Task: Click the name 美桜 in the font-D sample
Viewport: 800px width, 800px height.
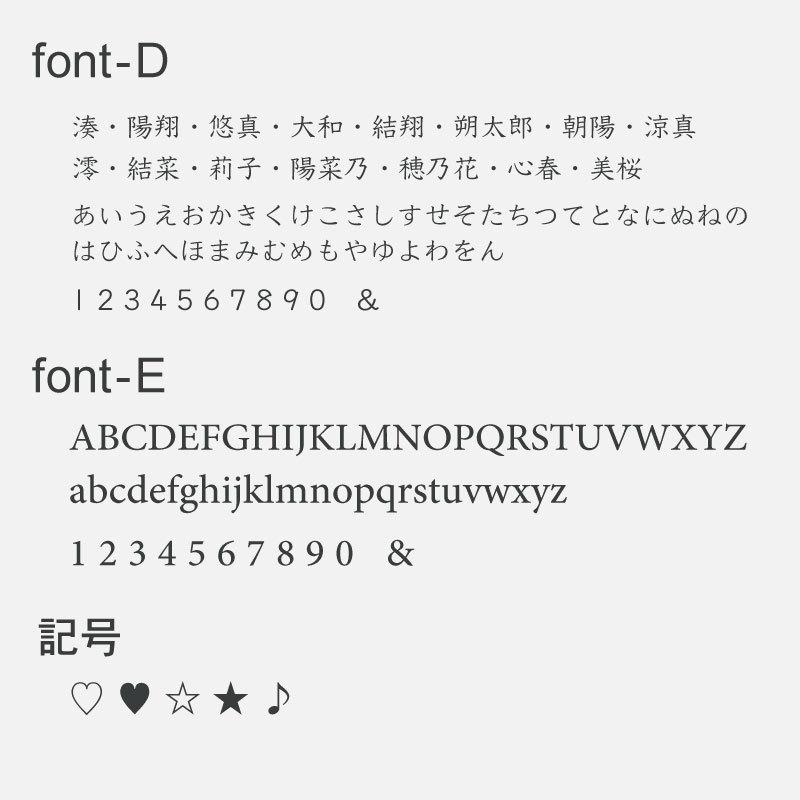Action: point(616,168)
